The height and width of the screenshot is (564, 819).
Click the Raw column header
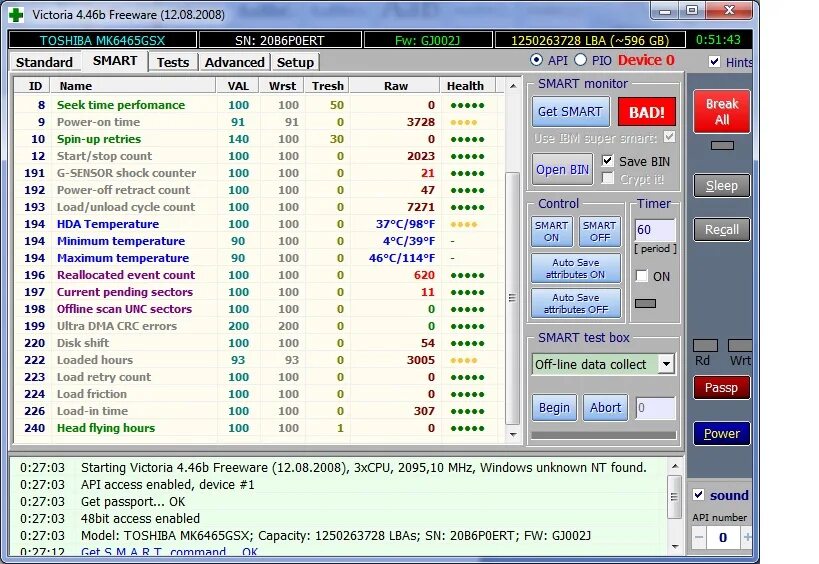[395, 86]
